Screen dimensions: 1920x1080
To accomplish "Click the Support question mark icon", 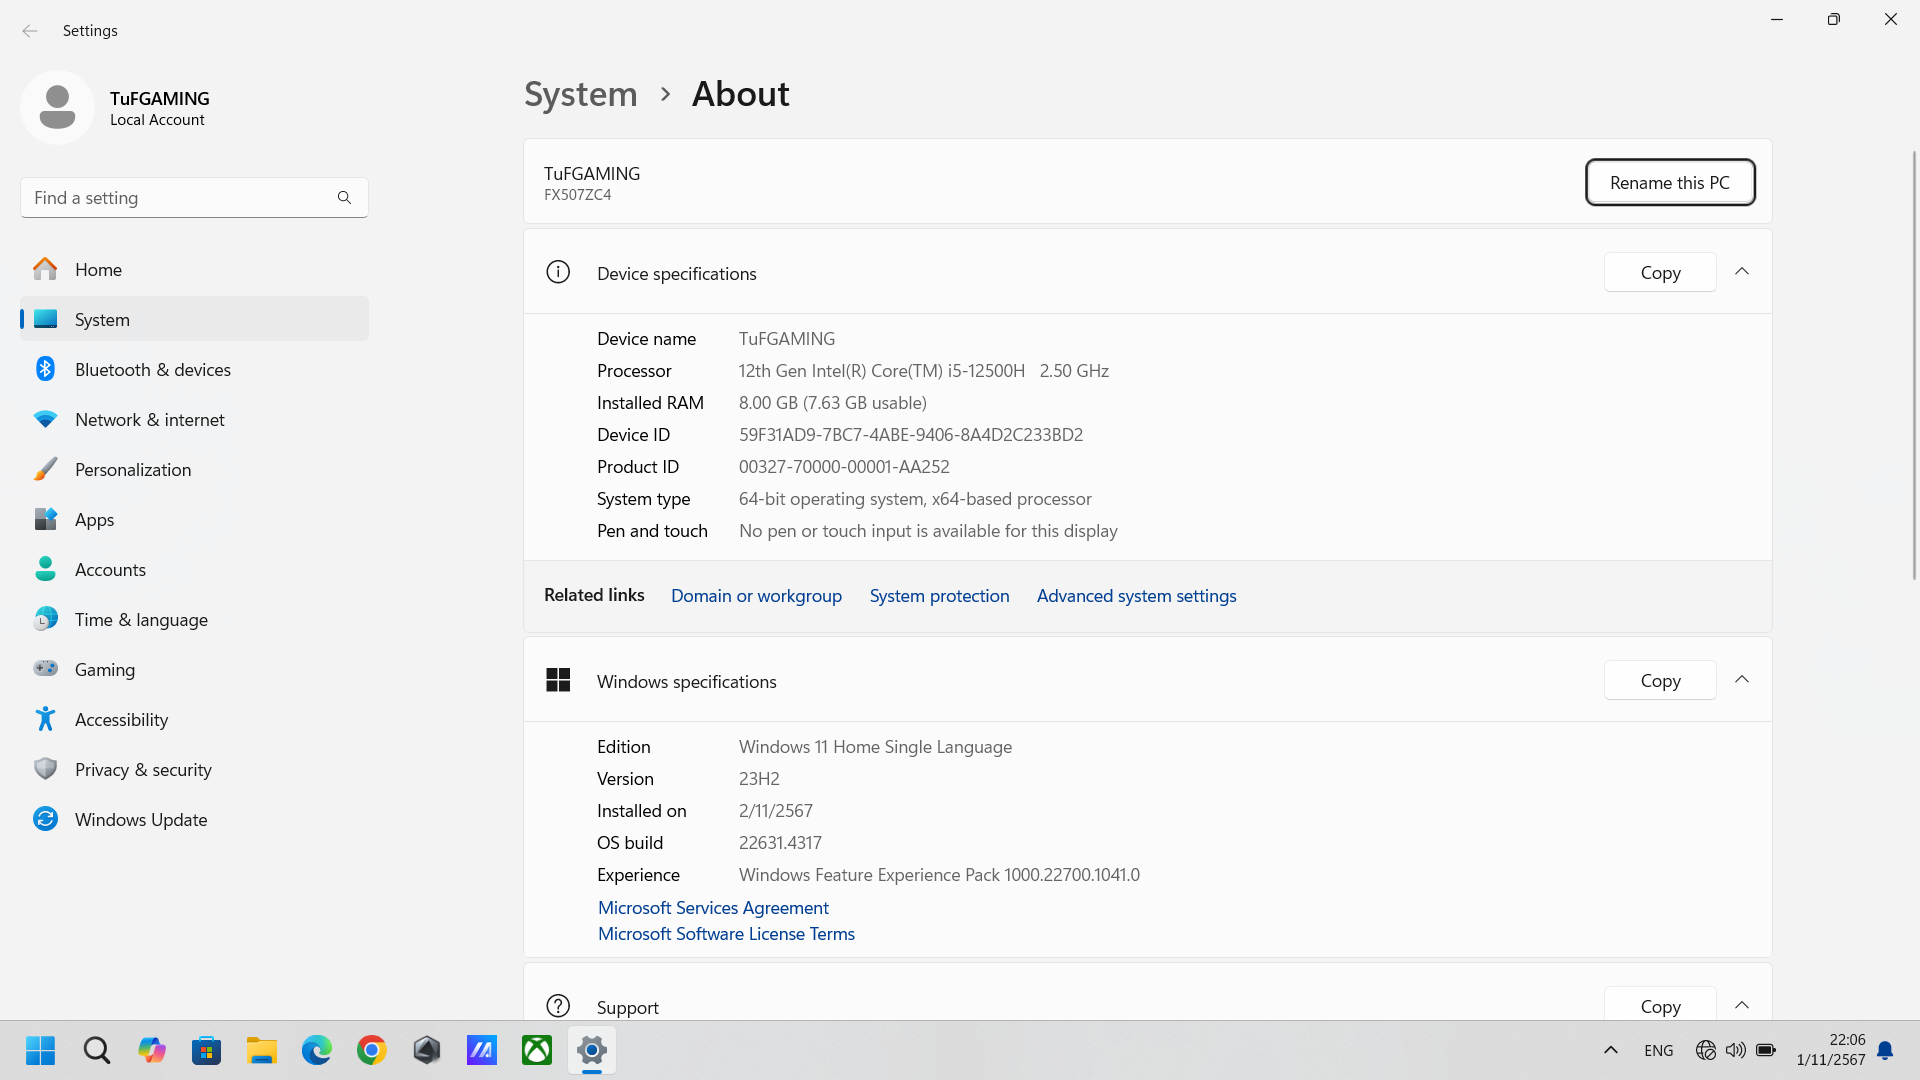I will [x=558, y=1006].
